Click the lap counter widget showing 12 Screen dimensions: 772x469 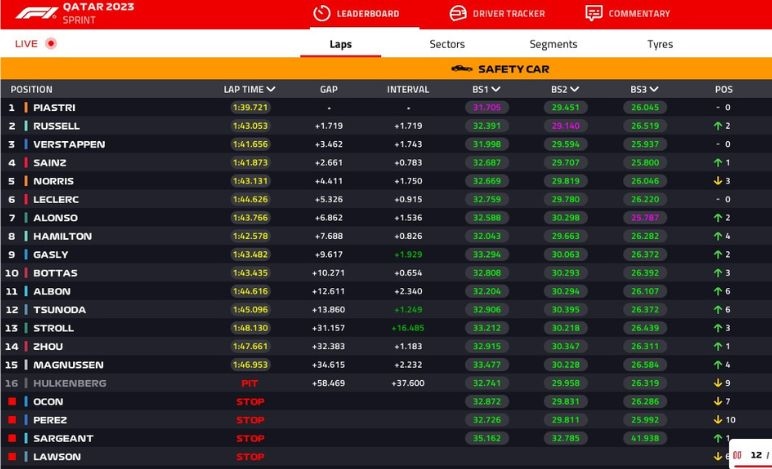click(x=750, y=455)
